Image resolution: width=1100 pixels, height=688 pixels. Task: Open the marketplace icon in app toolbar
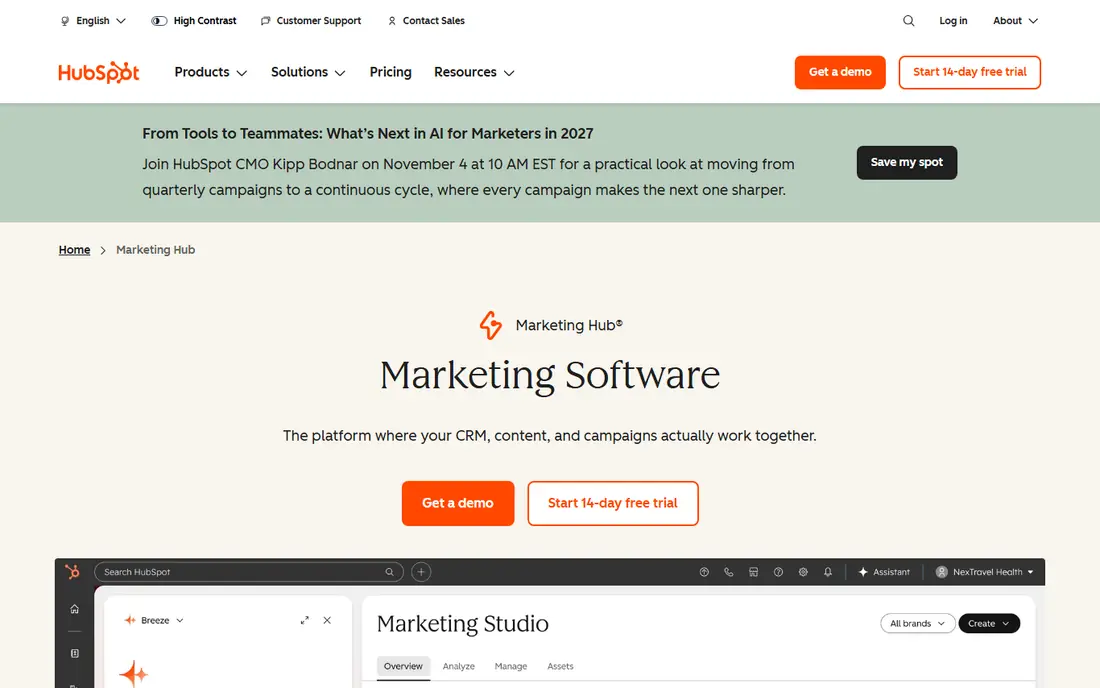753,572
